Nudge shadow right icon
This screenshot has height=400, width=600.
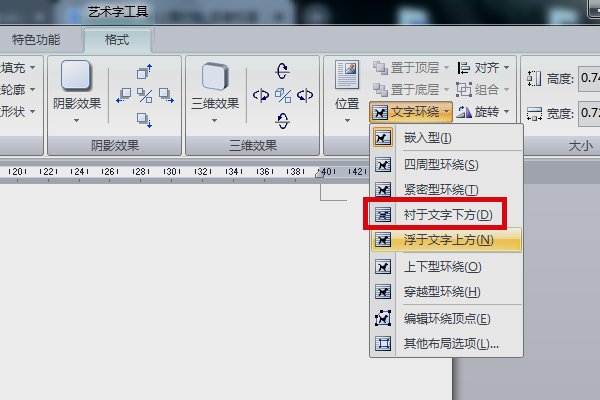tap(166, 95)
